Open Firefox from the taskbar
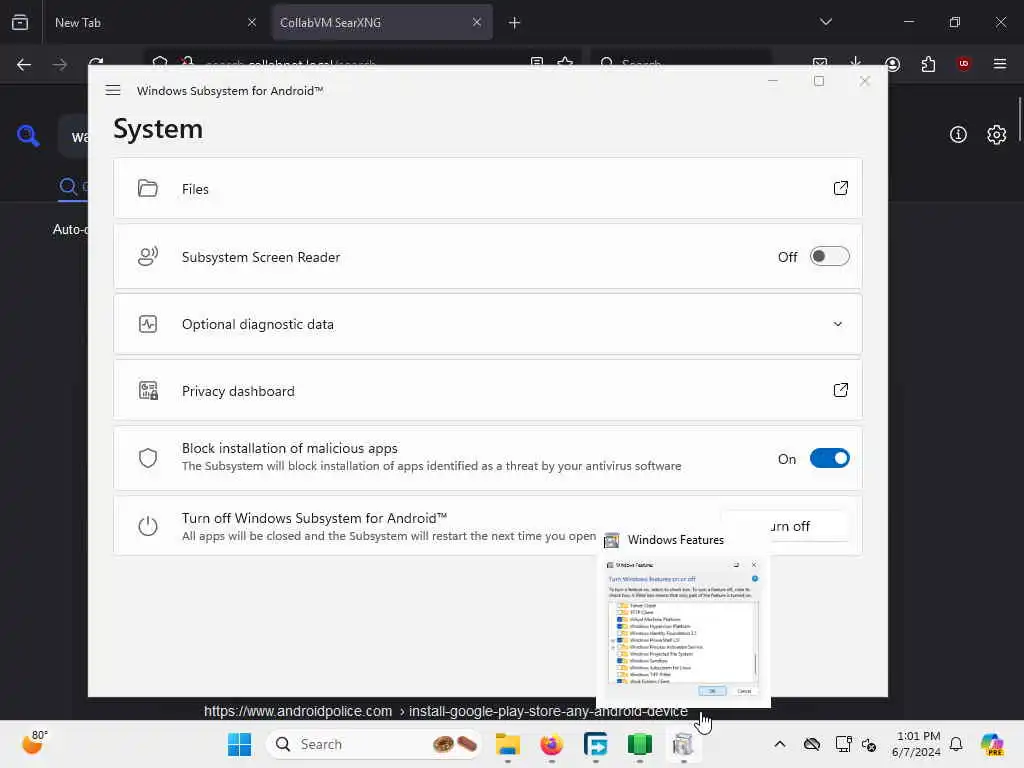Image resolution: width=1024 pixels, height=768 pixels. 551,744
